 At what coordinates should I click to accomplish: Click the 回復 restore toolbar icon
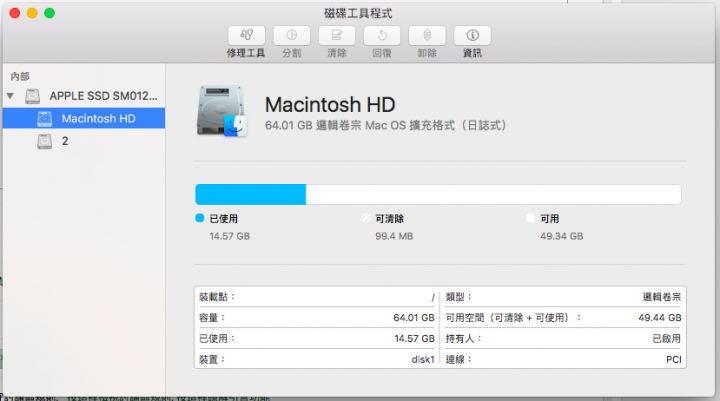[382, 35]
